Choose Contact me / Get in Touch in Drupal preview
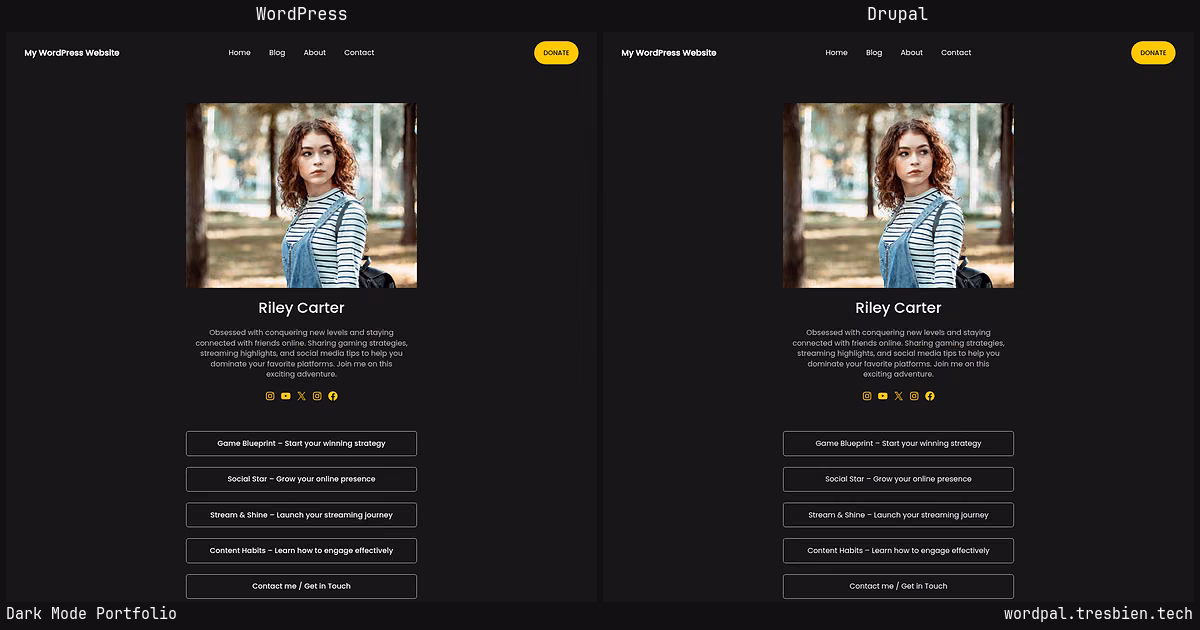Screen dimensions: 1200x630 898,586
